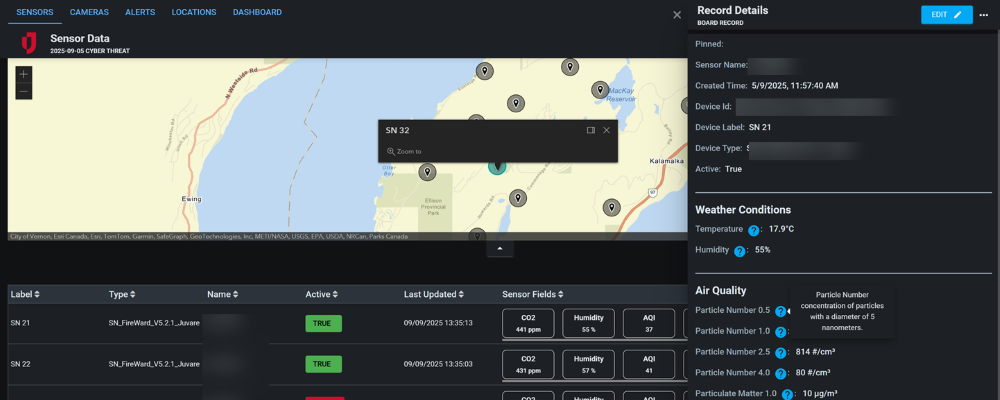The image size is (1000, 400).
Task: Click the TRUE active badge for SN 22
Action: (x=324, y=364)
